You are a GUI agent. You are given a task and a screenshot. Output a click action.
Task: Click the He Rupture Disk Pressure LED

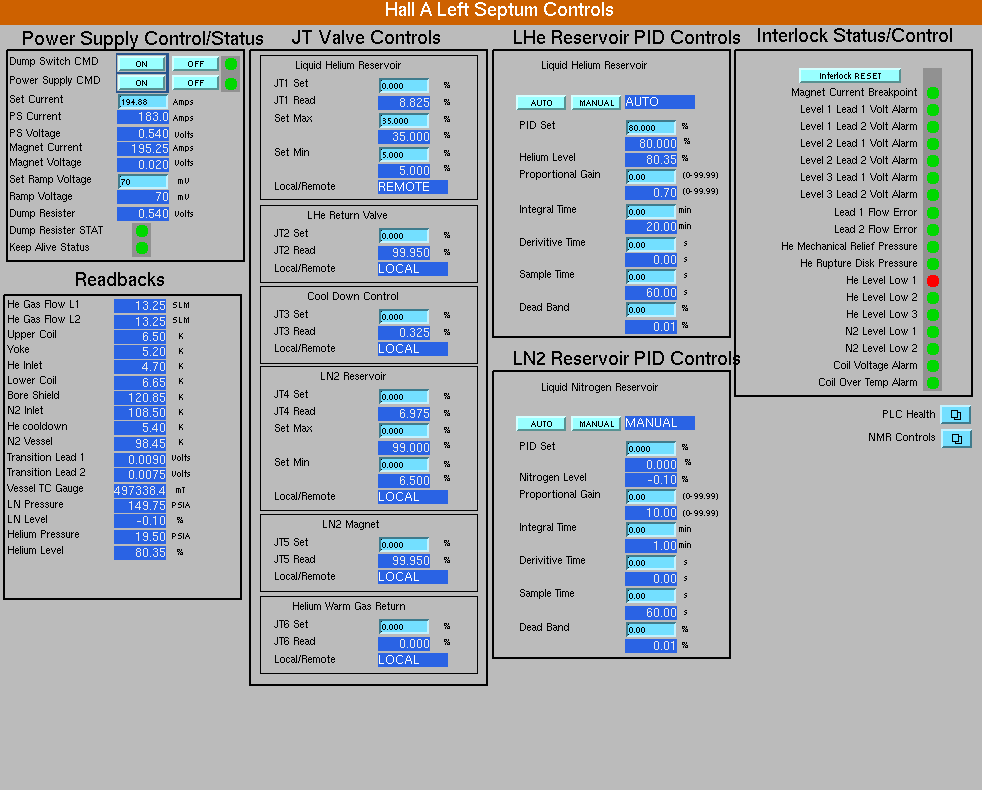(x=933, y=264)
